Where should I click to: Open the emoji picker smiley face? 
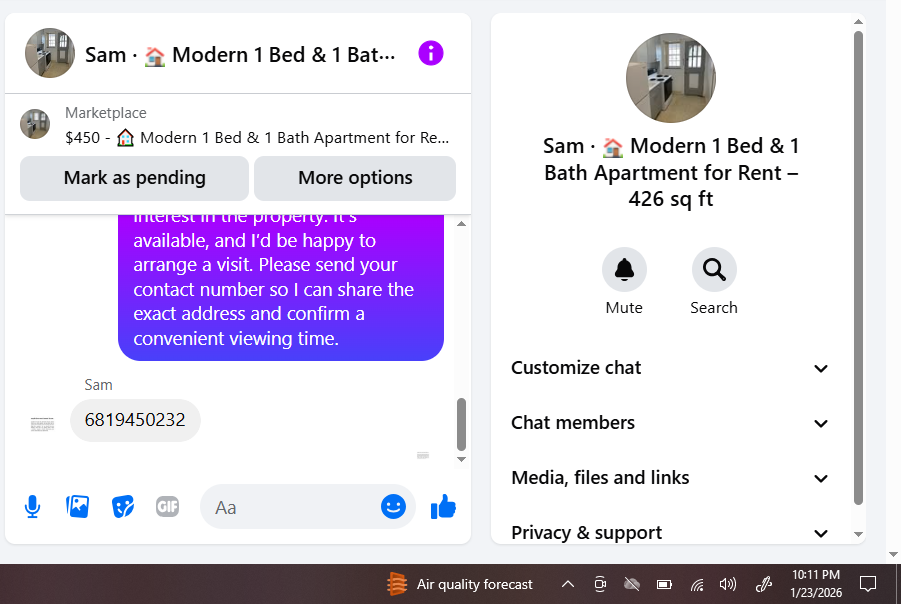pyautogui.click(x=393, y=506)
